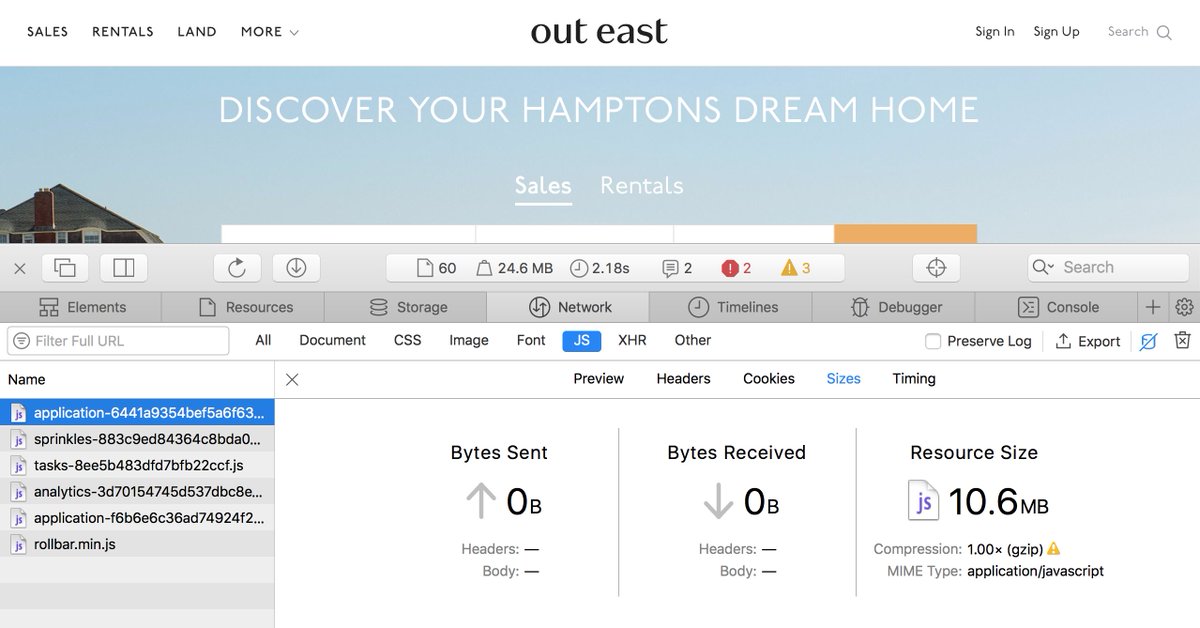Clear network items trash icon

coord(1182,341)
